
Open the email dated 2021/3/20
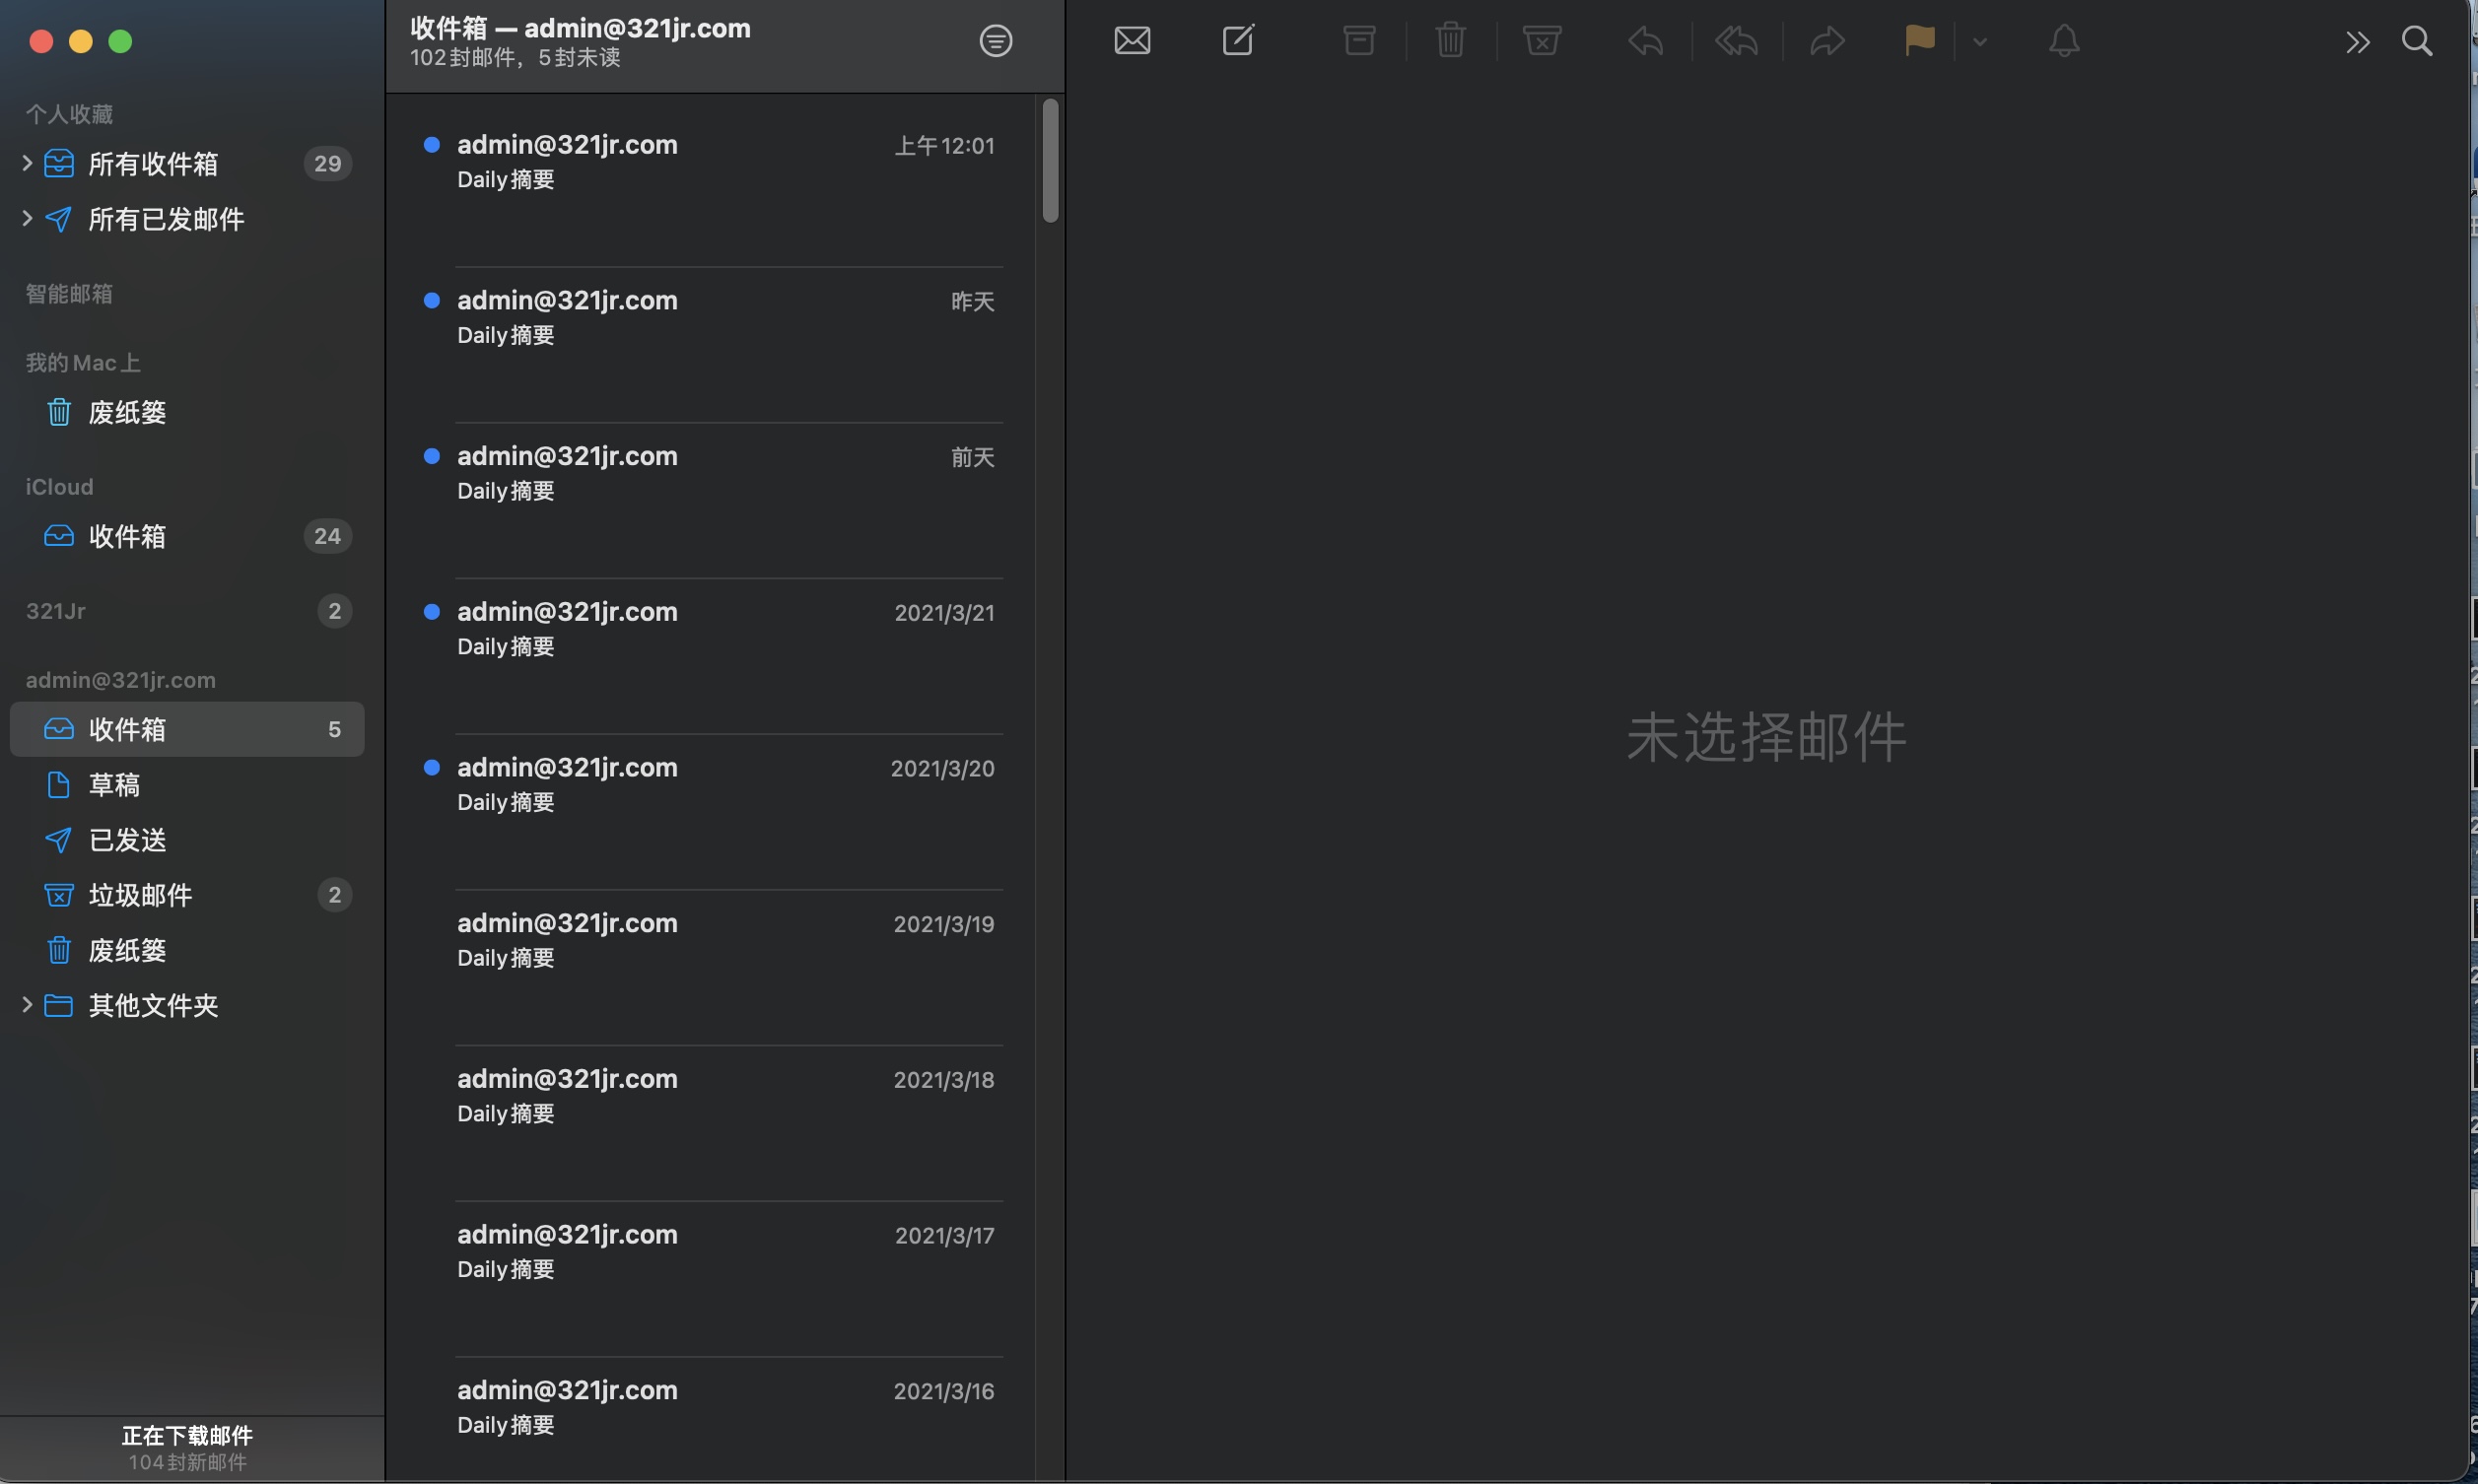[x=712, y=812]
